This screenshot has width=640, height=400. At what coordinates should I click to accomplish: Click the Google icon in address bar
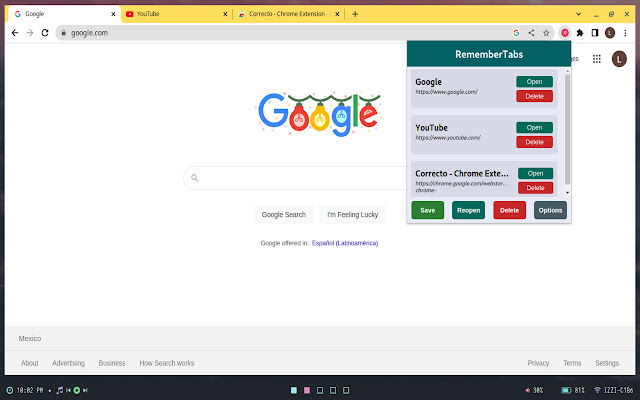(x=516, y=33)
